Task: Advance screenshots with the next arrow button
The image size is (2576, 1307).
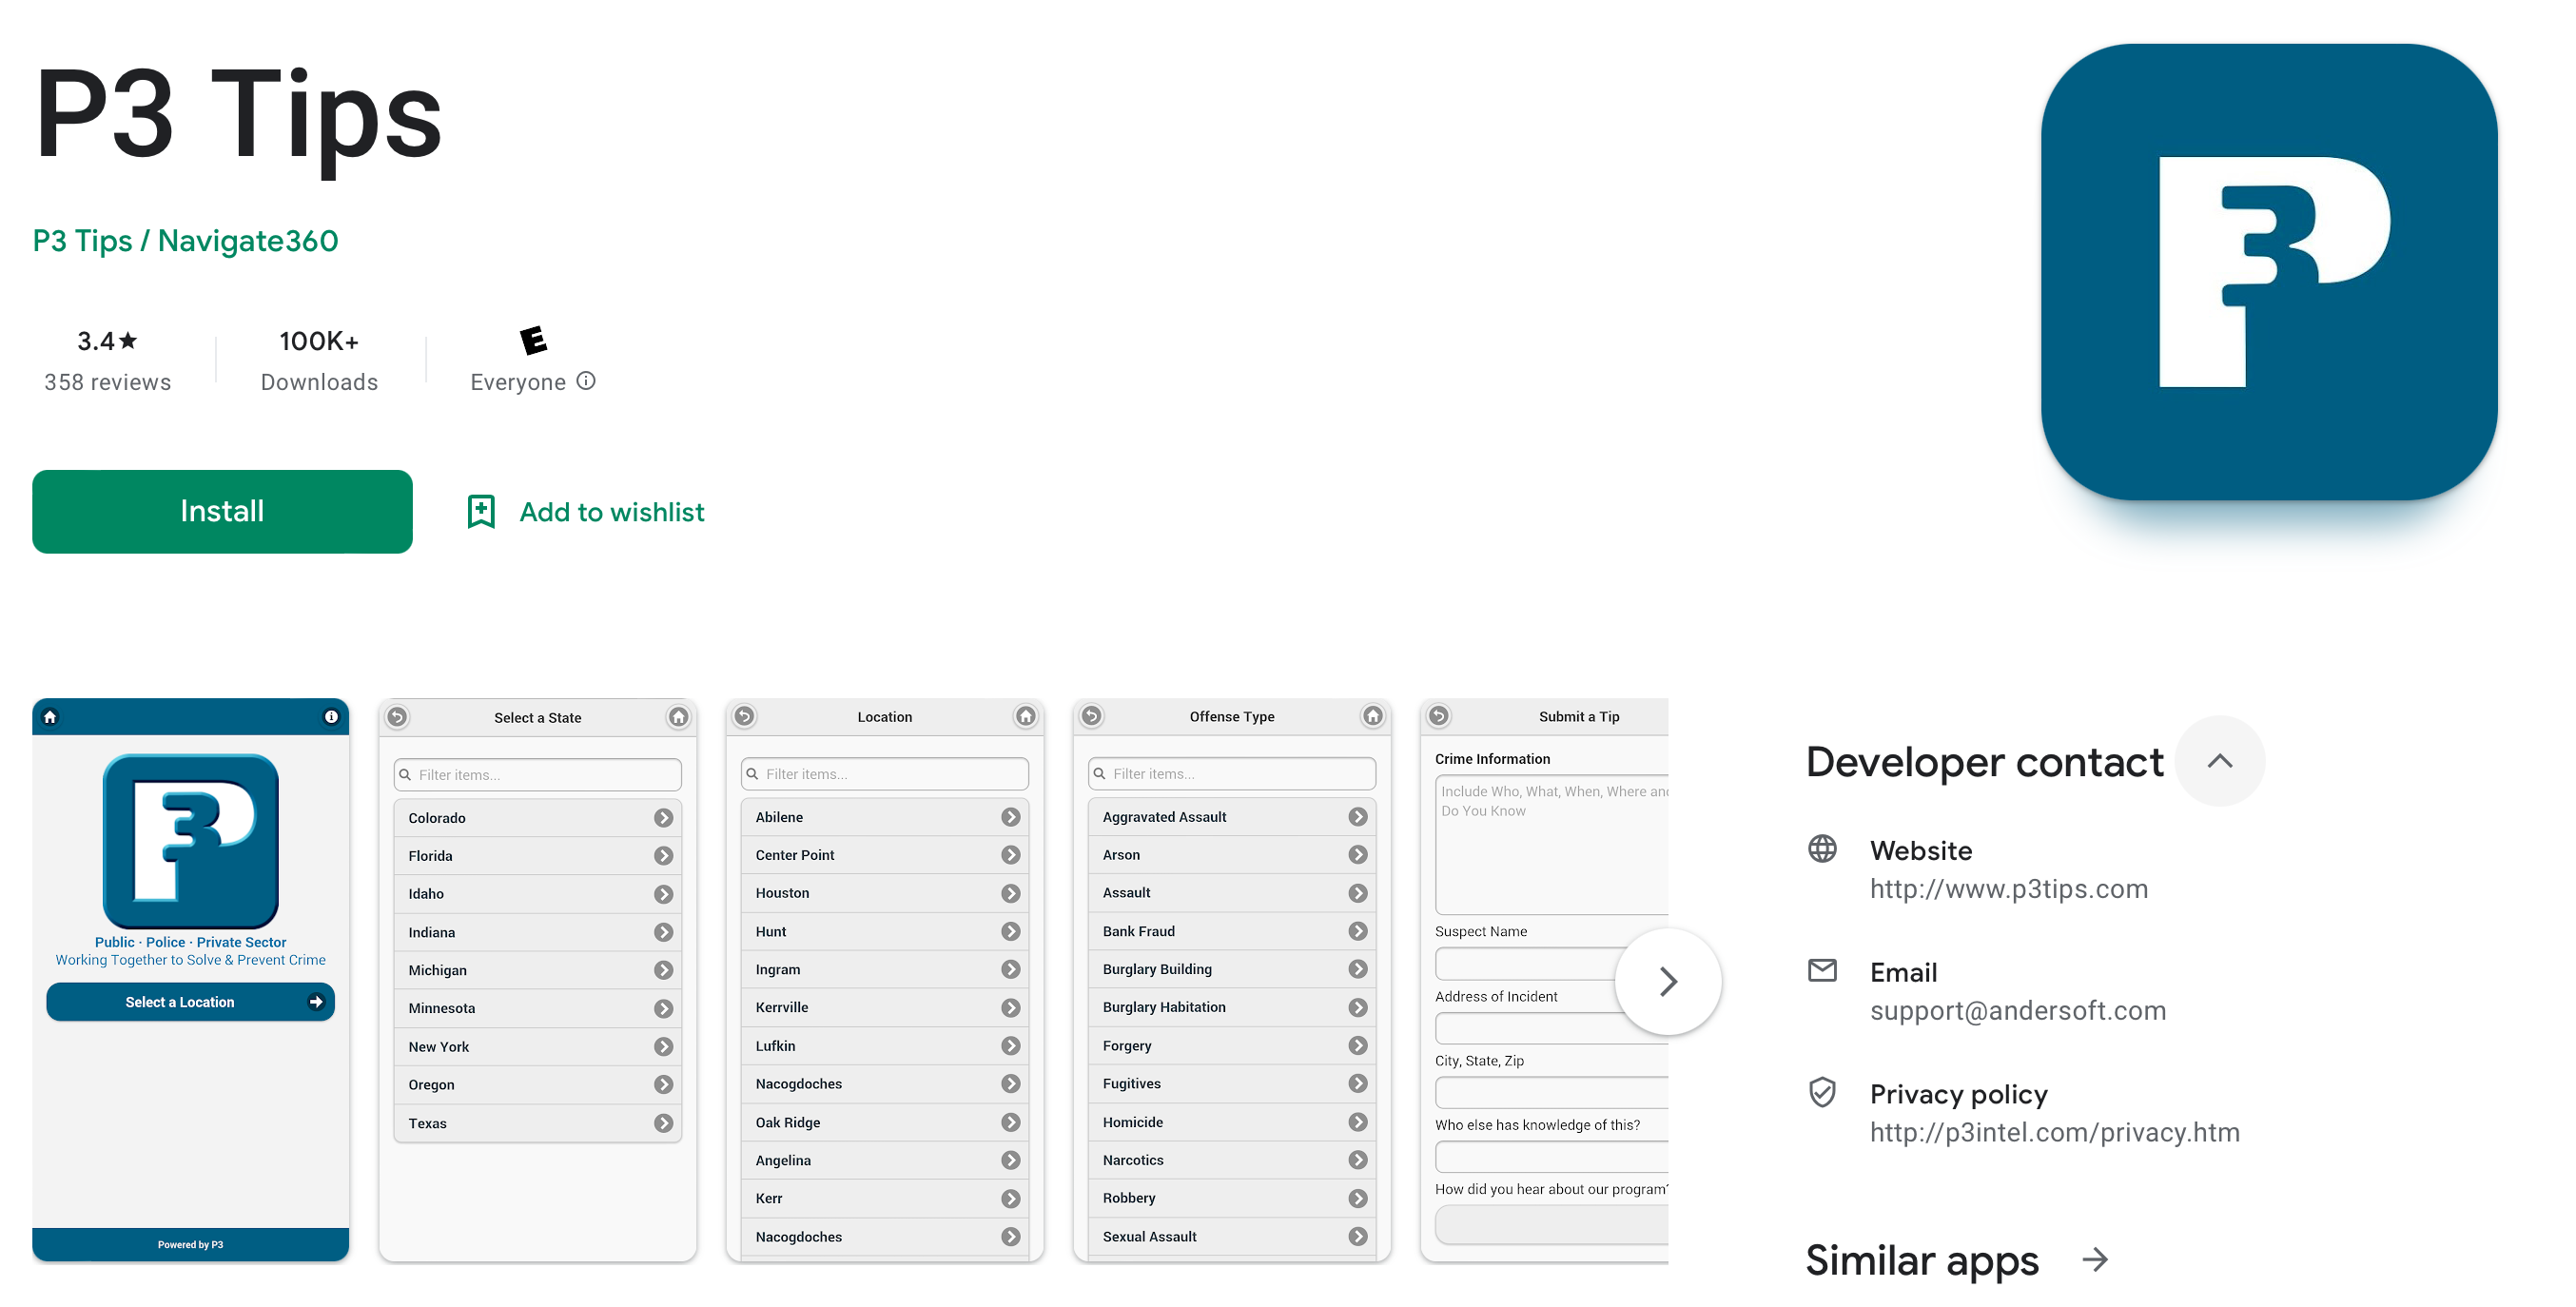Action: 1667,981
